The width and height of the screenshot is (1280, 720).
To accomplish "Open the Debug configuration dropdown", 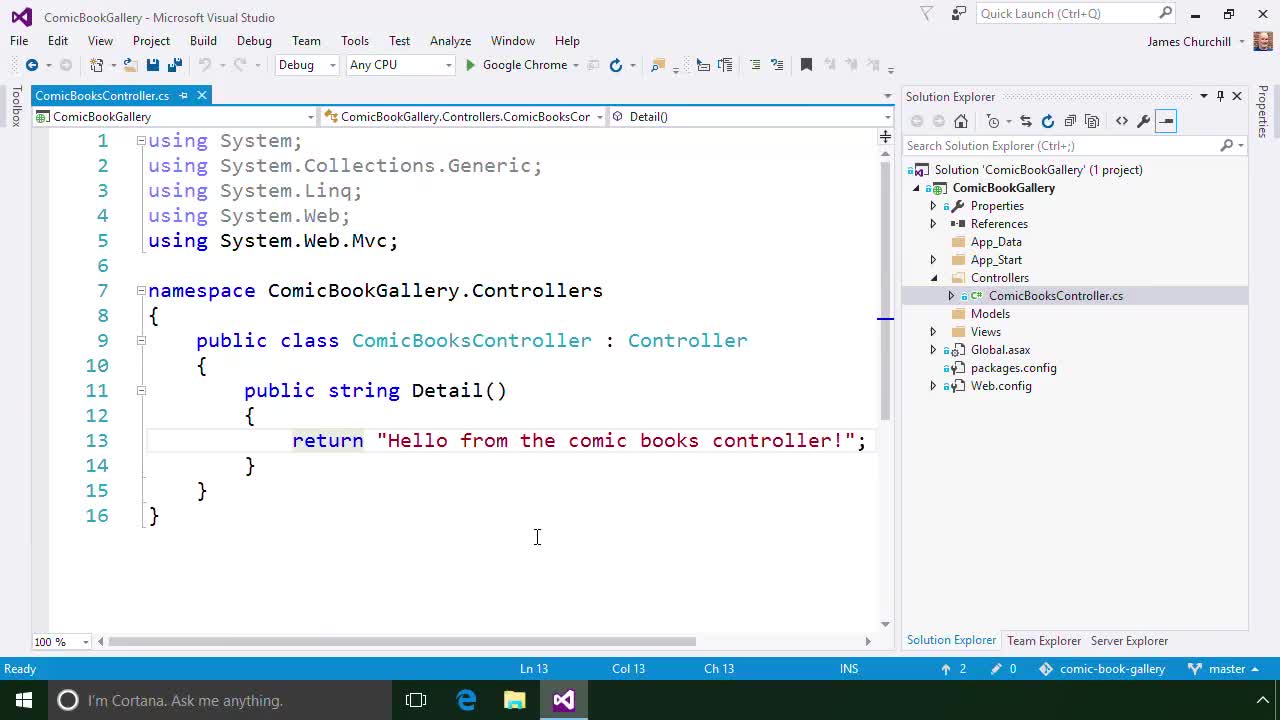I will click(x=307, y=65).
